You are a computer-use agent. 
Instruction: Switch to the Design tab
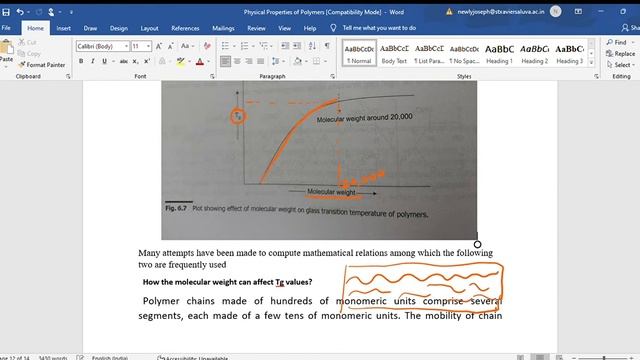click(x=119, y=28)
